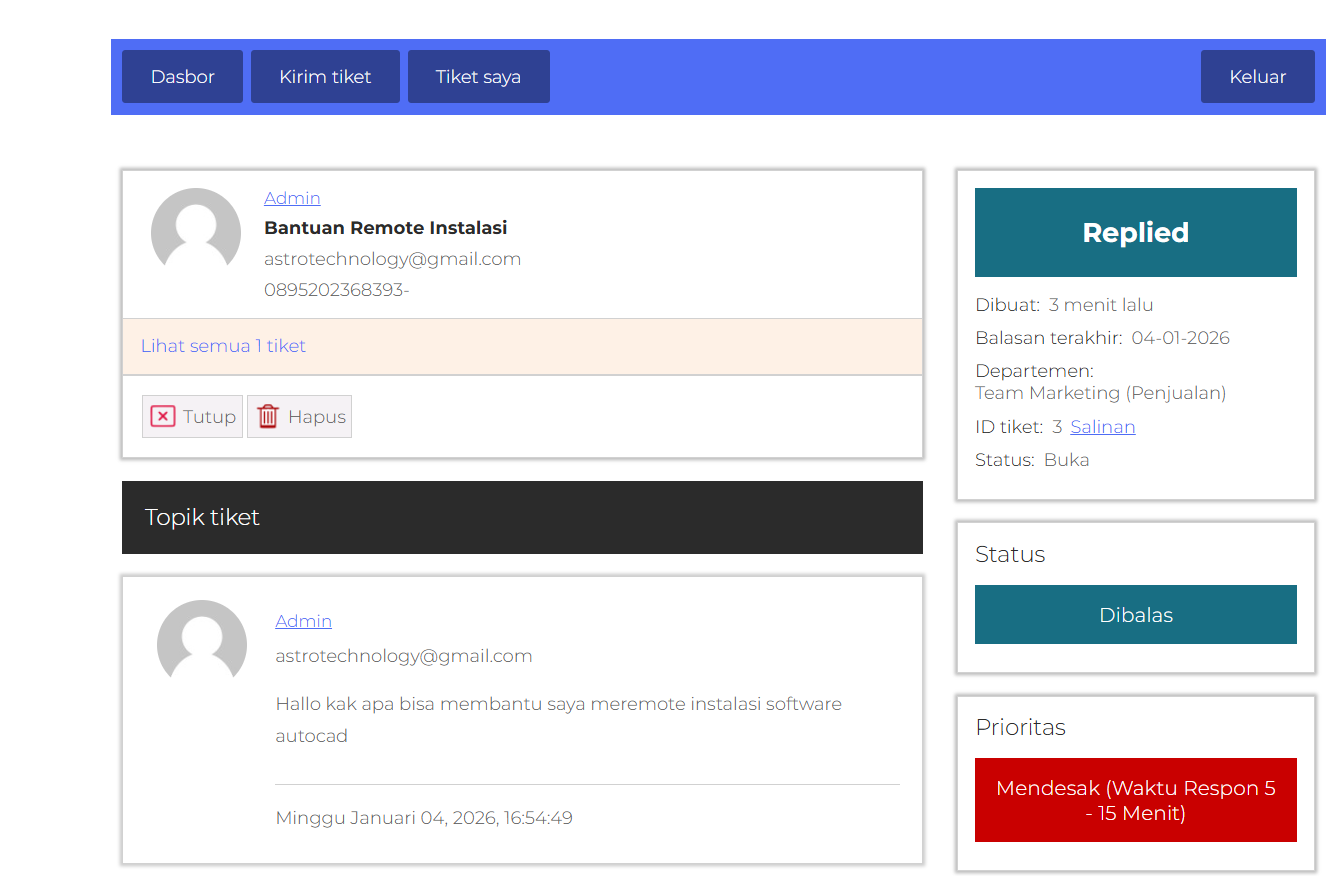The height and width of the screenshot is (876, 1338).
Task: Click Salinan link to copy ticket ID
Action: 1102,427
